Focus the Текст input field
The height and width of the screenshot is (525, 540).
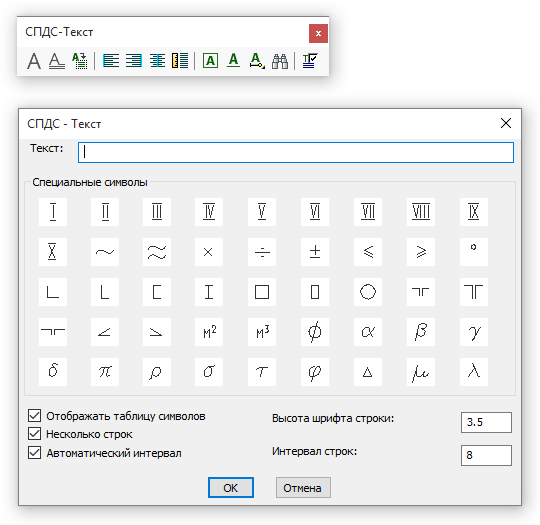point(296,152)
